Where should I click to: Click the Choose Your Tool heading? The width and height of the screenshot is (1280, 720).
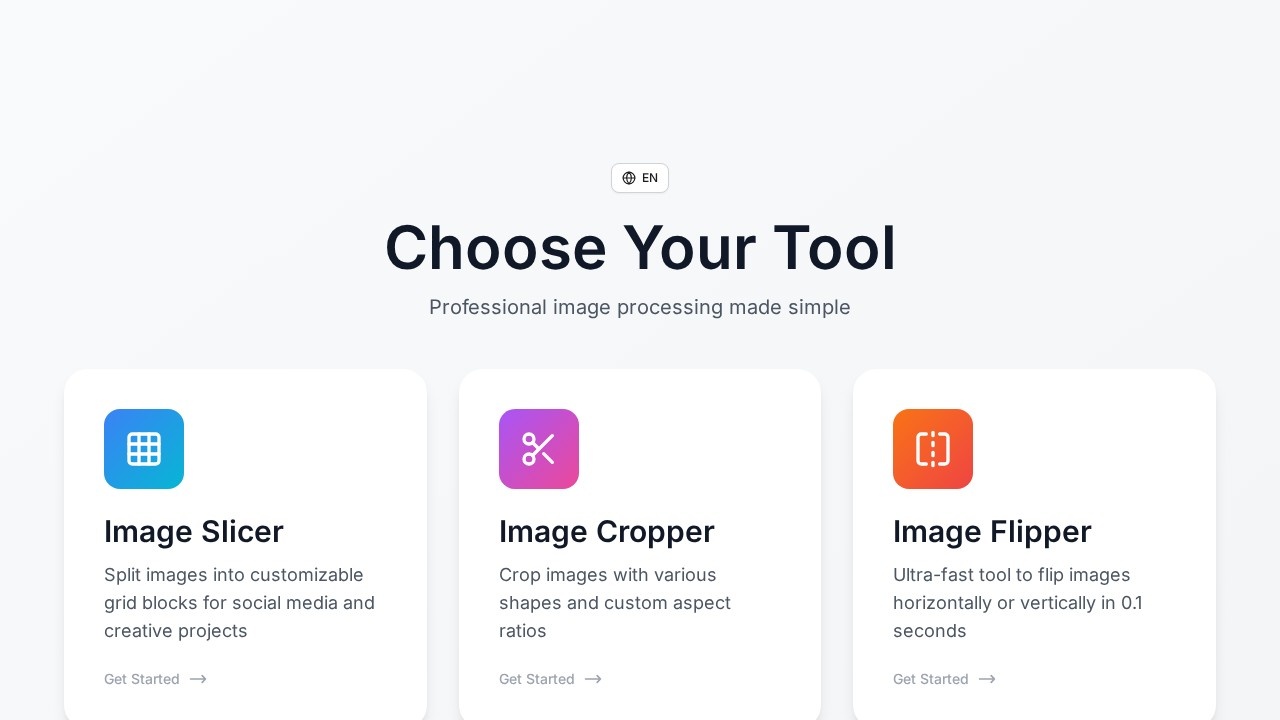click(640, 248)
